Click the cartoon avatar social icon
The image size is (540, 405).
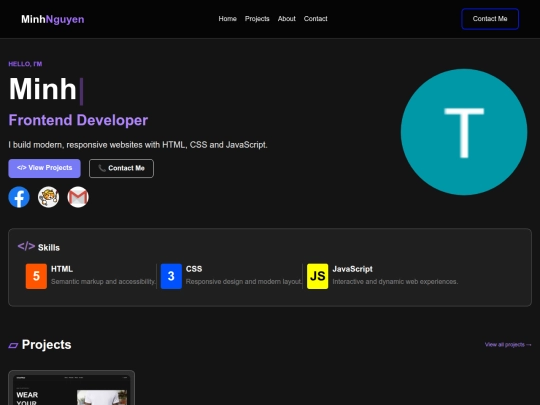(x=48, y=197)
